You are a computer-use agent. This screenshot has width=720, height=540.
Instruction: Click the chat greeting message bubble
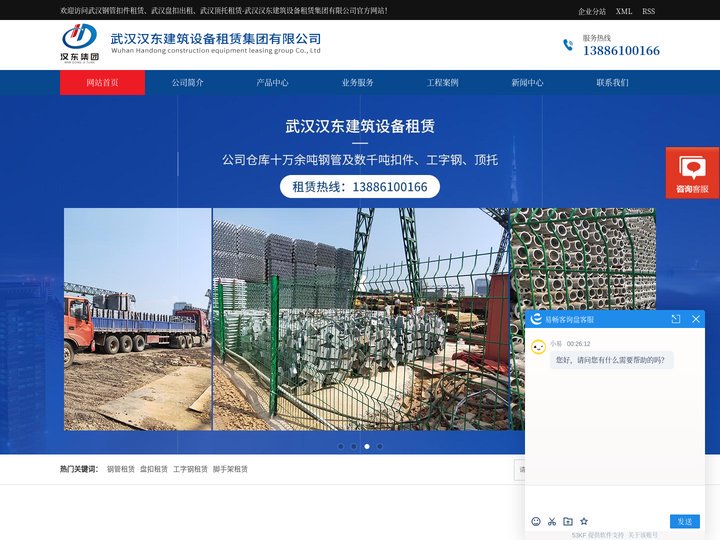click(x=611, y=360)
